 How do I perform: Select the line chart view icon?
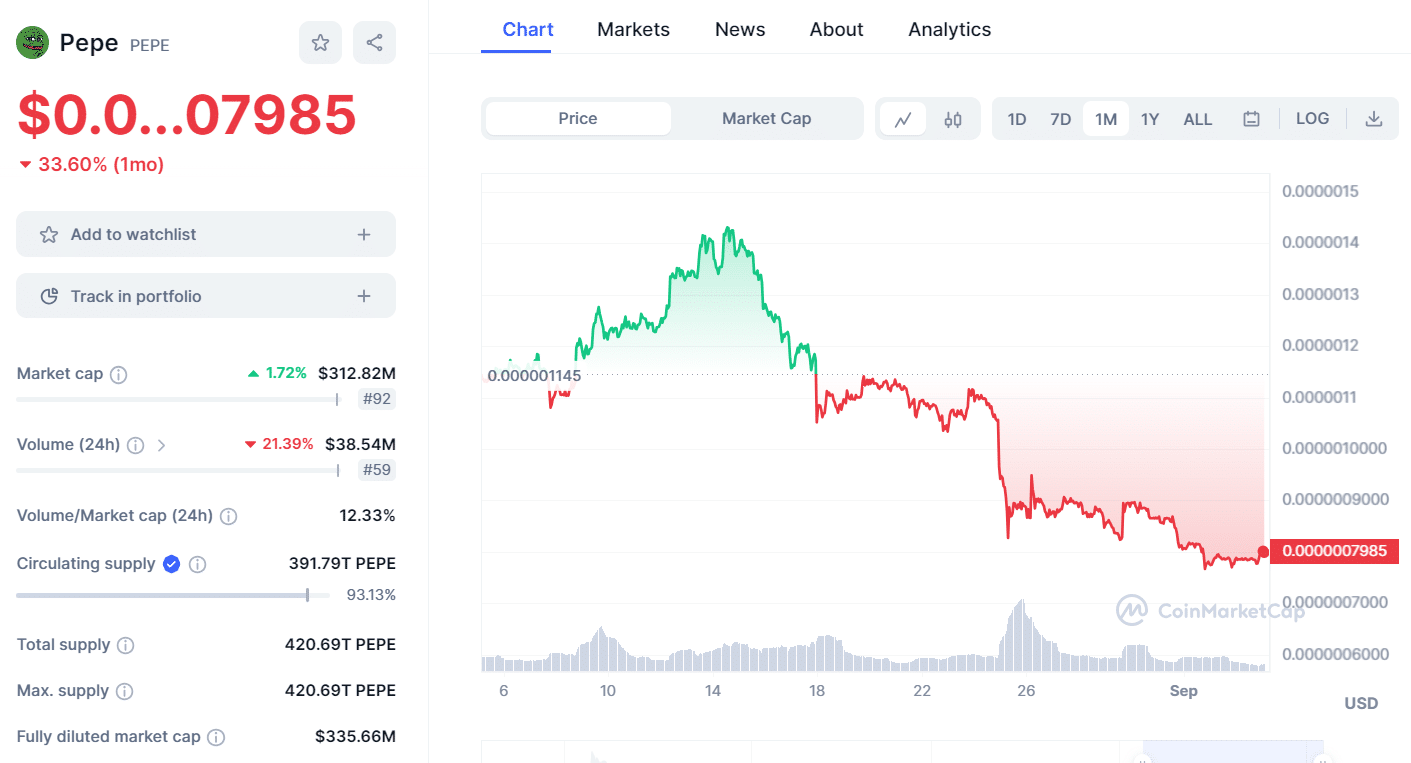903,119
